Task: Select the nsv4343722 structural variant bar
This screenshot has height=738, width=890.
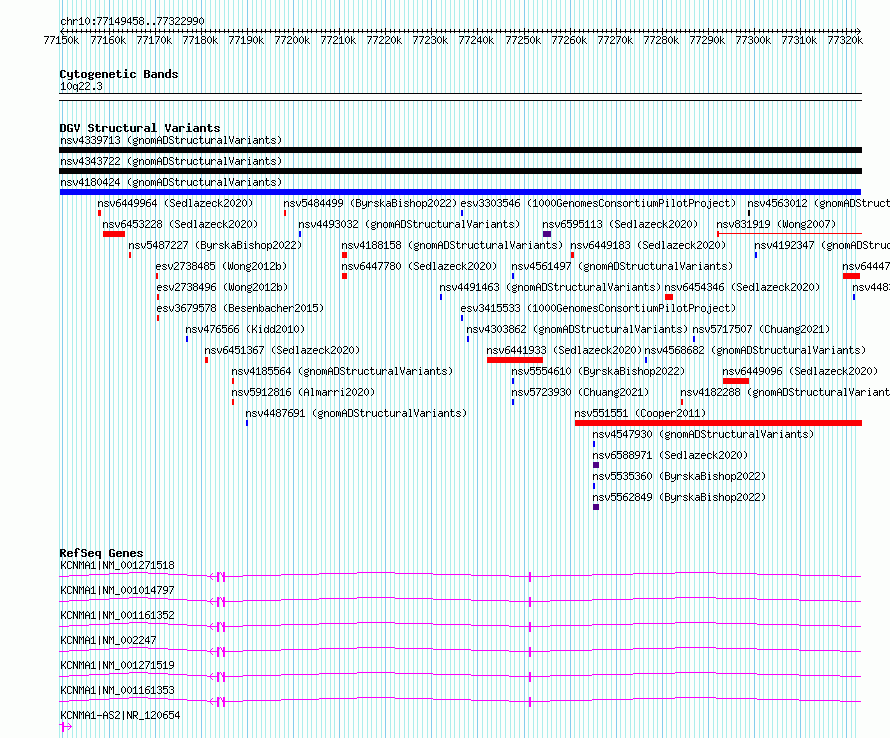Action: [x=460, y=171]
